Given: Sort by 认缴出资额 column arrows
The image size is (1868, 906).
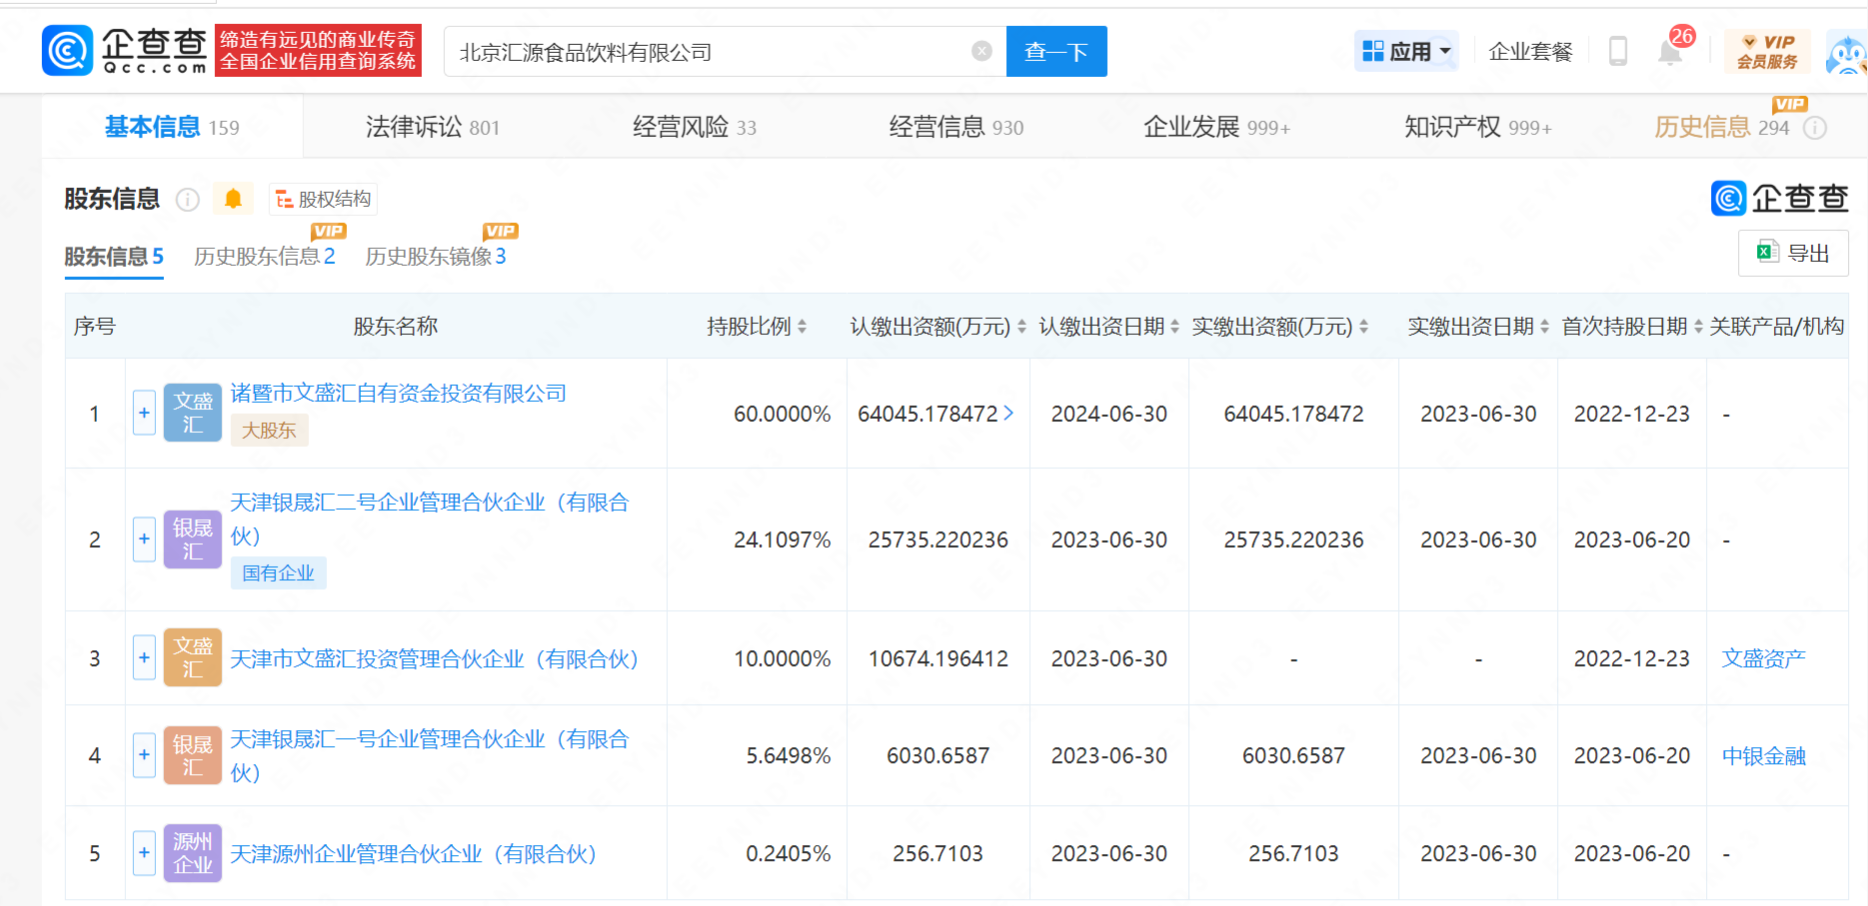Looking at the screenshot, I should click(x=1021, y=327).
